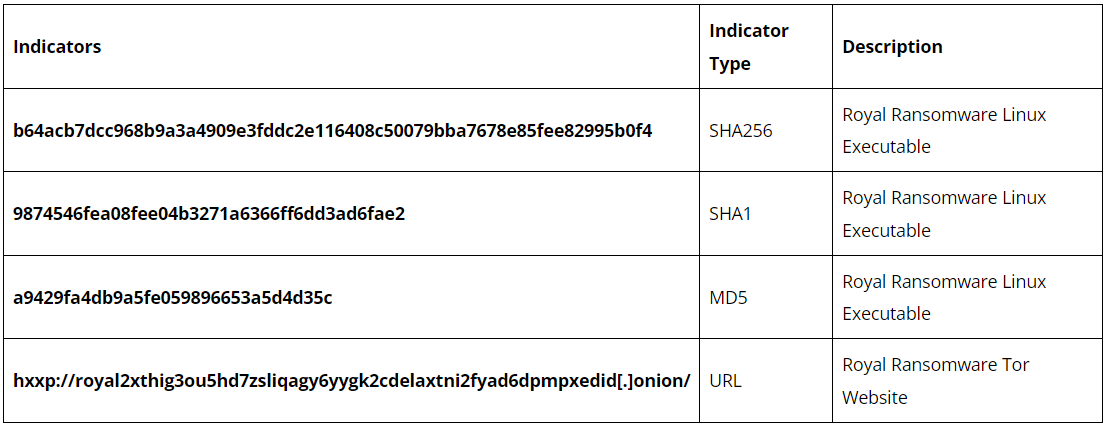Click the "hxxp" prefix of the URL
The height and width of the screenshot is (427, 1109).
(x=33, y=381)
